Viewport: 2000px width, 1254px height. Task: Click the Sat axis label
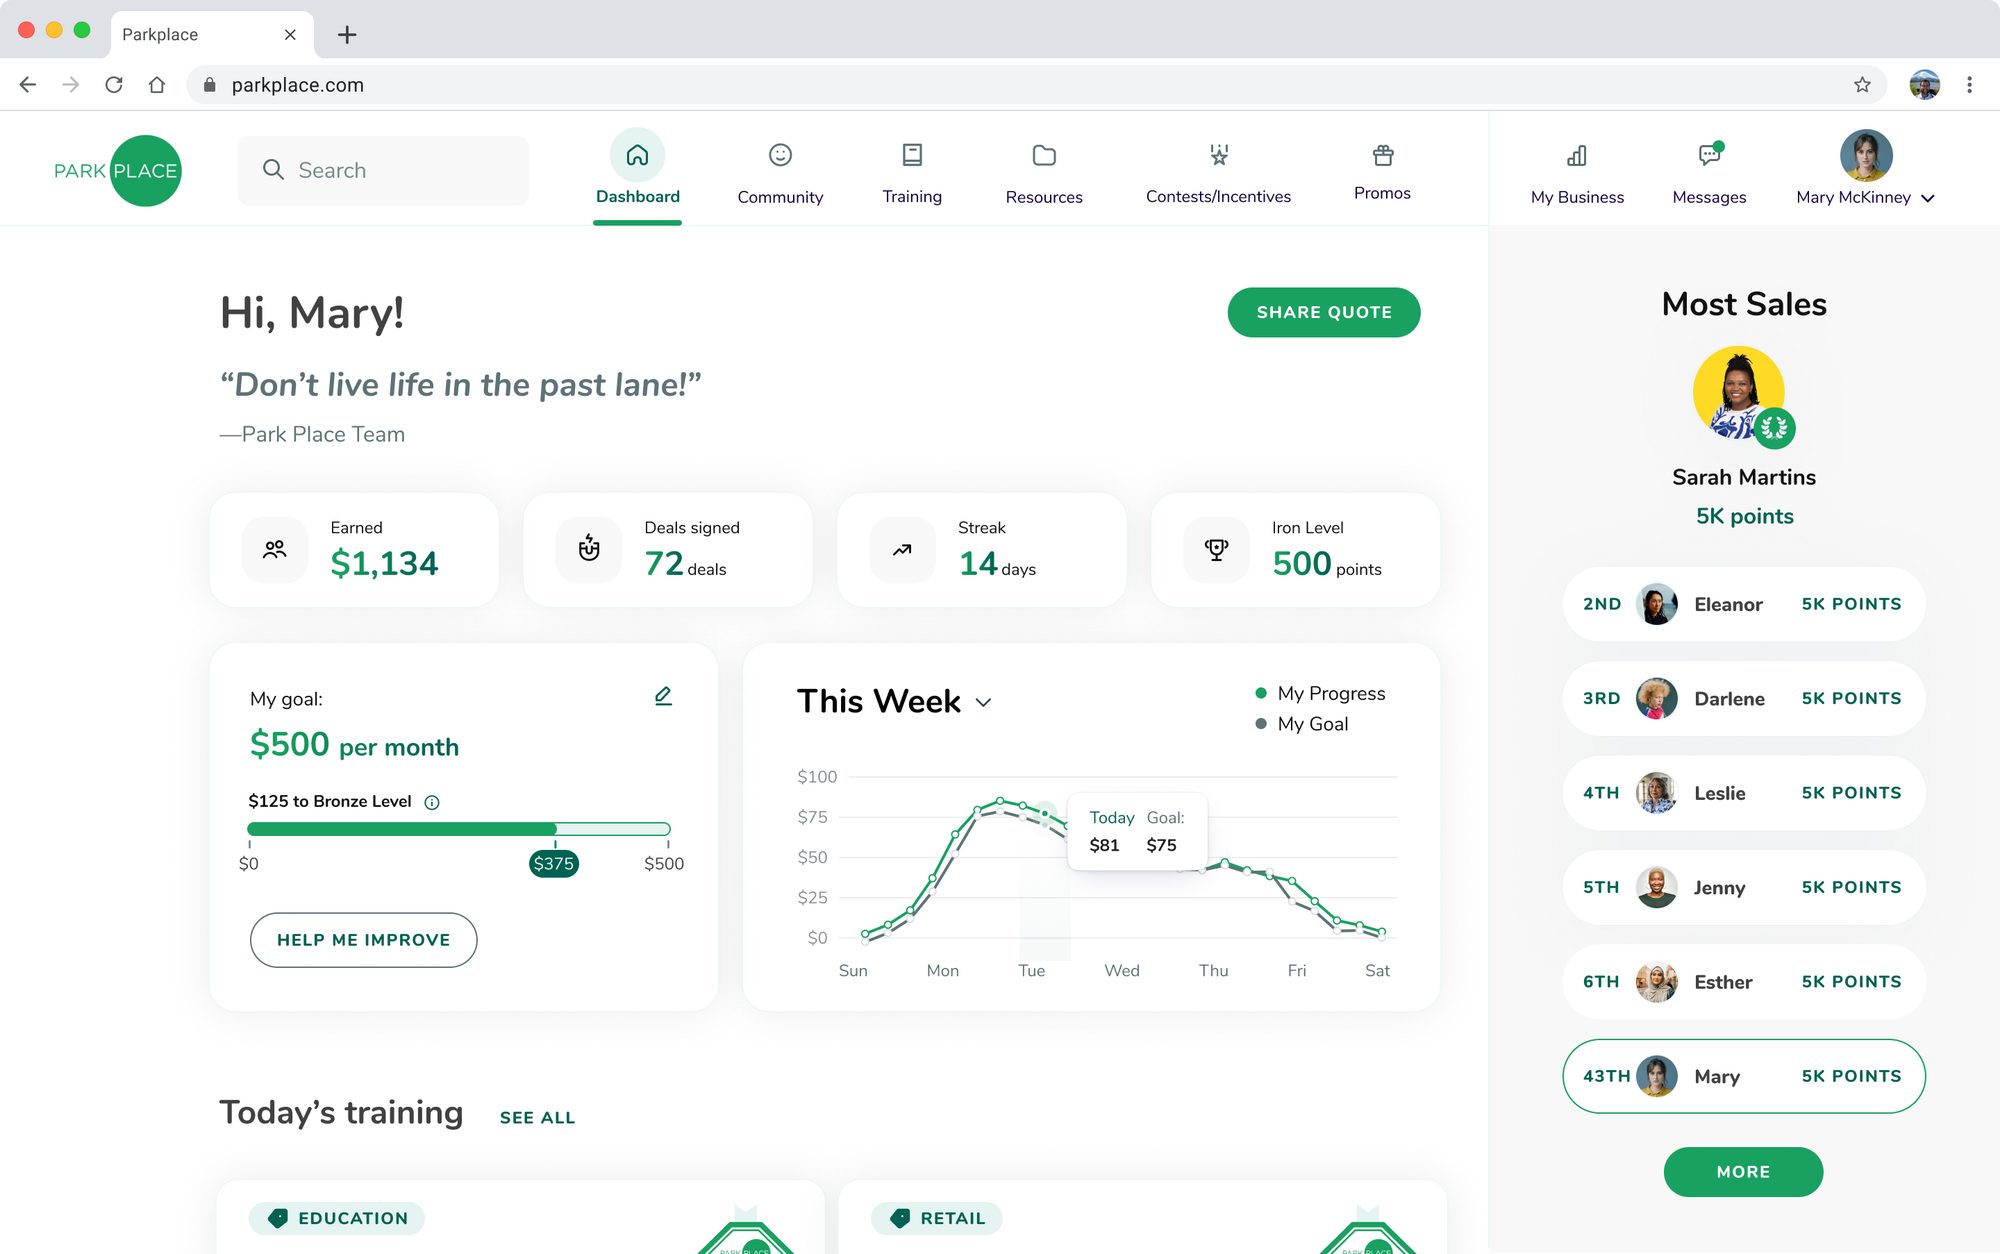tap(1377, 971)
